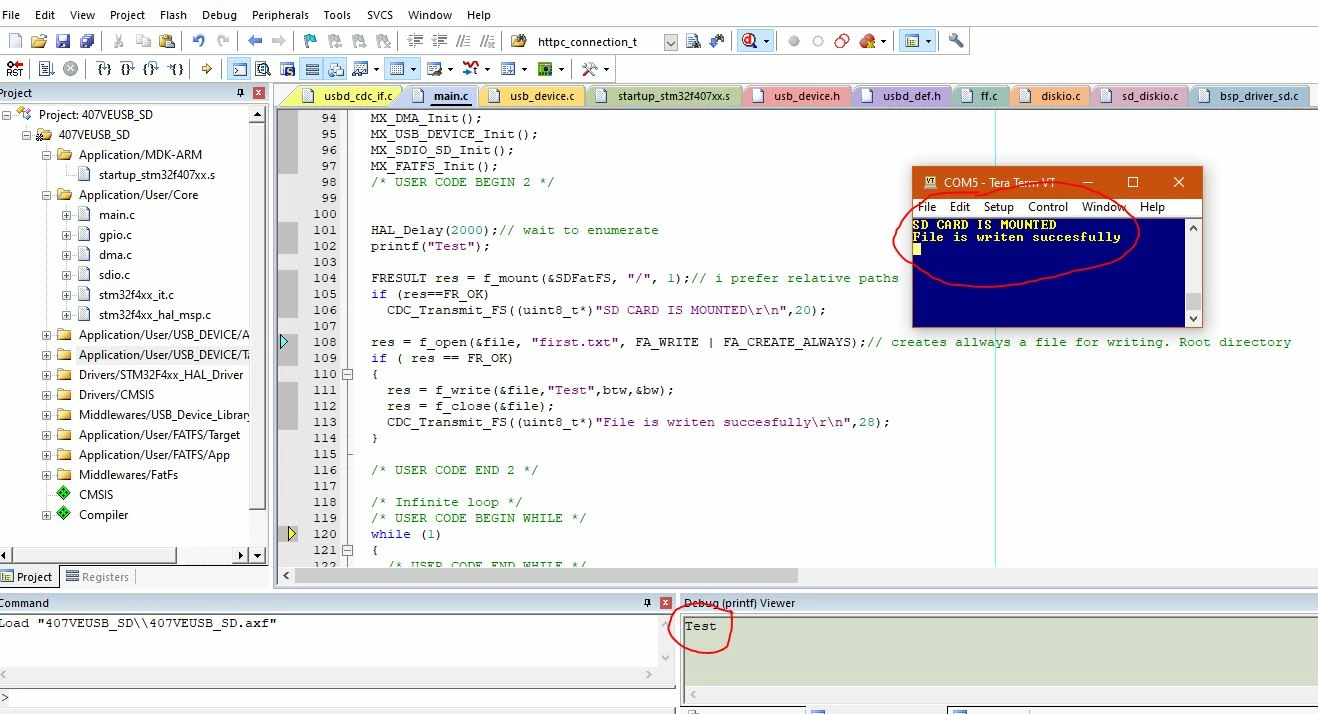
Task: Select the Compiler item in project tree
Action: tap(103, 515)
